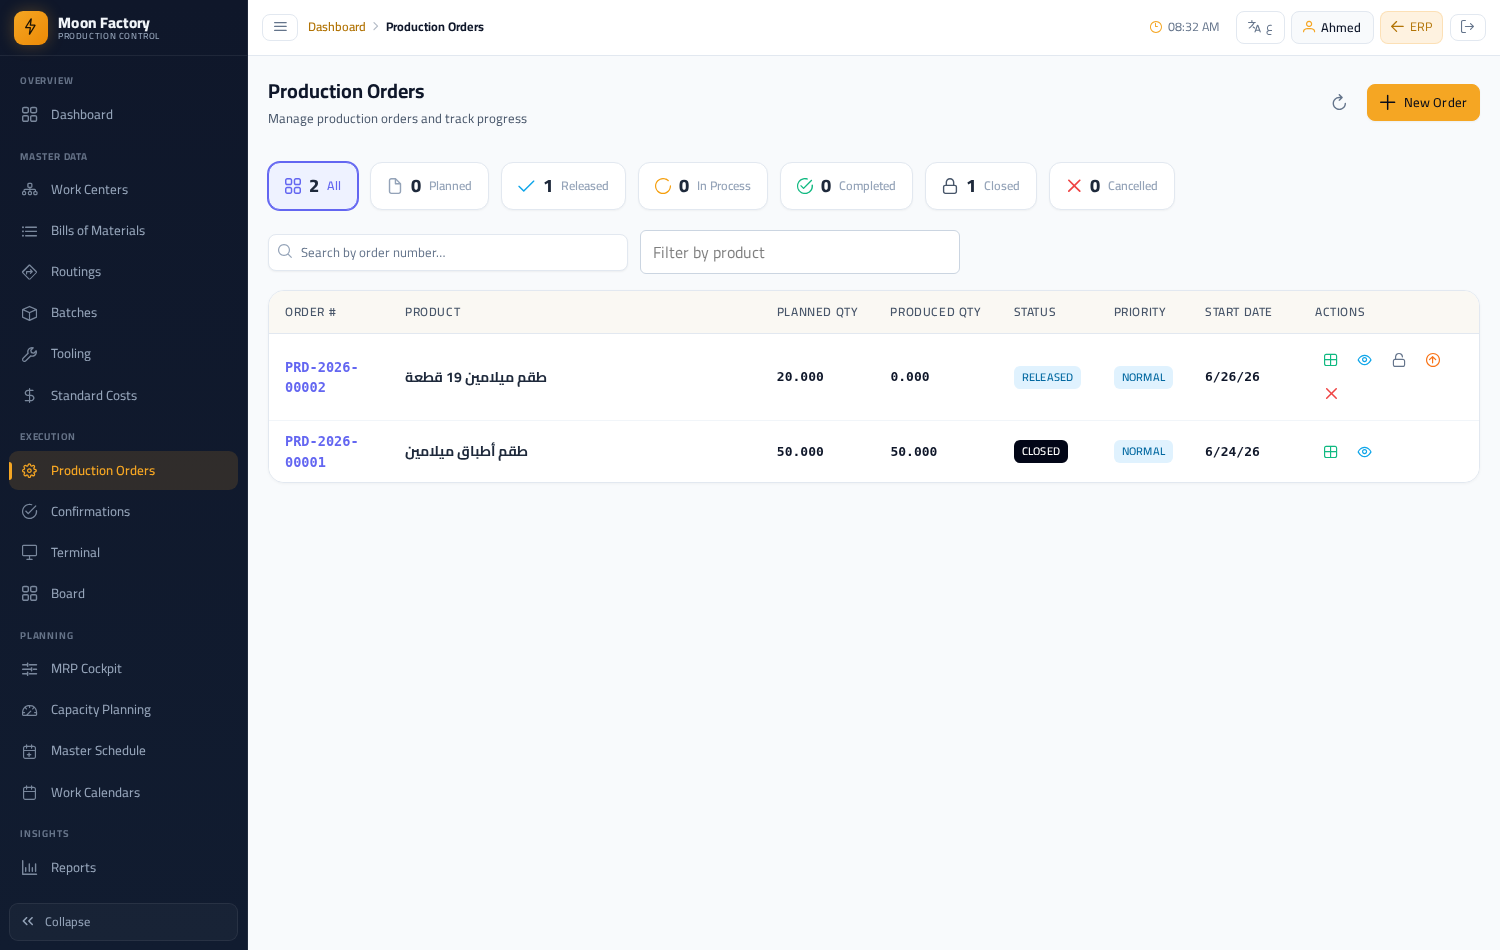
Task: Cancel order PRD-2026-00002 with red X
Action: [x=1331, y=394]
